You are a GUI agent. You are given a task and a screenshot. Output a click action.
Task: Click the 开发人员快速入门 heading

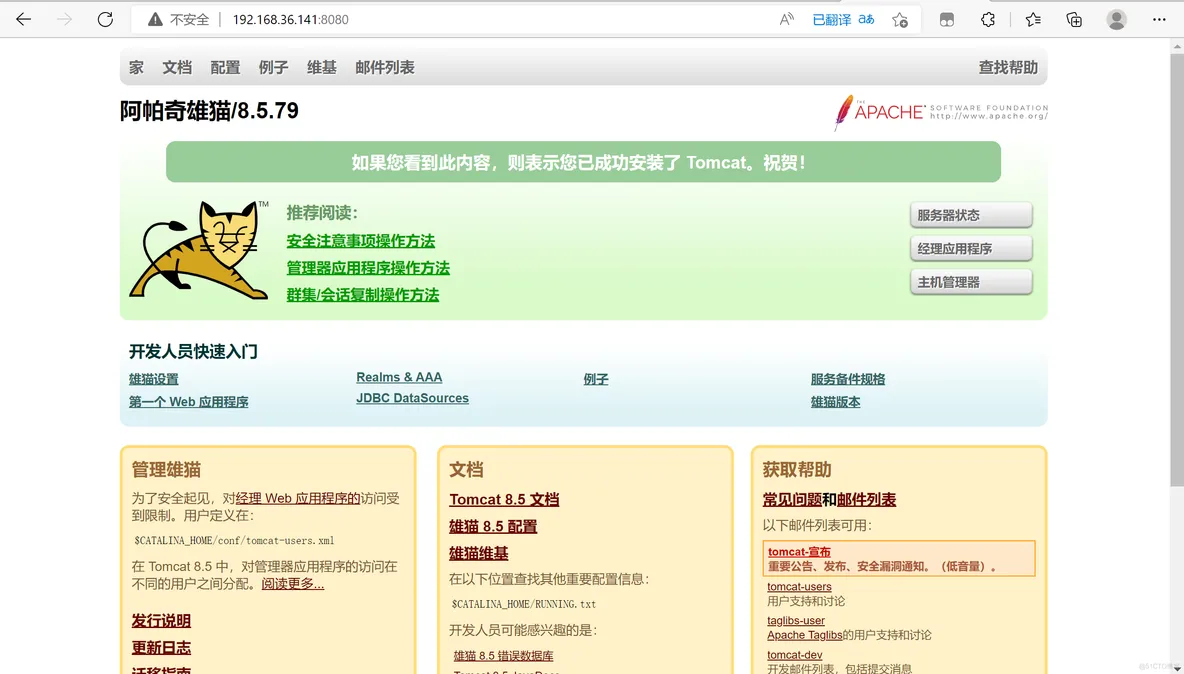193,351
